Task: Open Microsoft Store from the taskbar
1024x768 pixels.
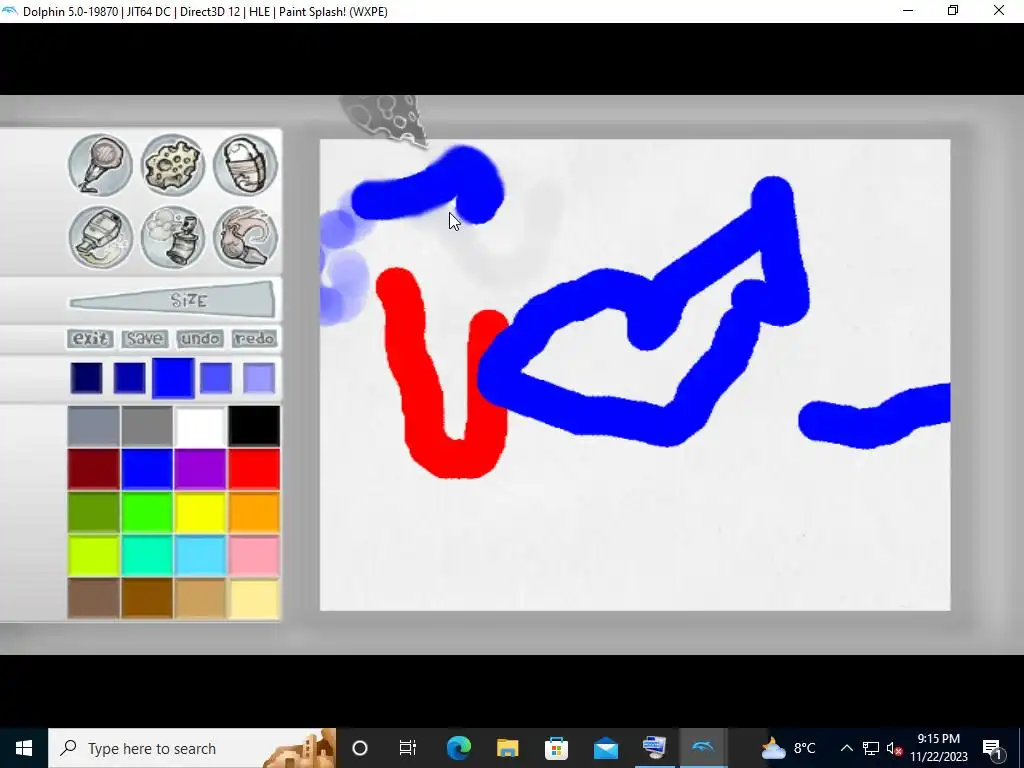Action: [x=556, y=748]
